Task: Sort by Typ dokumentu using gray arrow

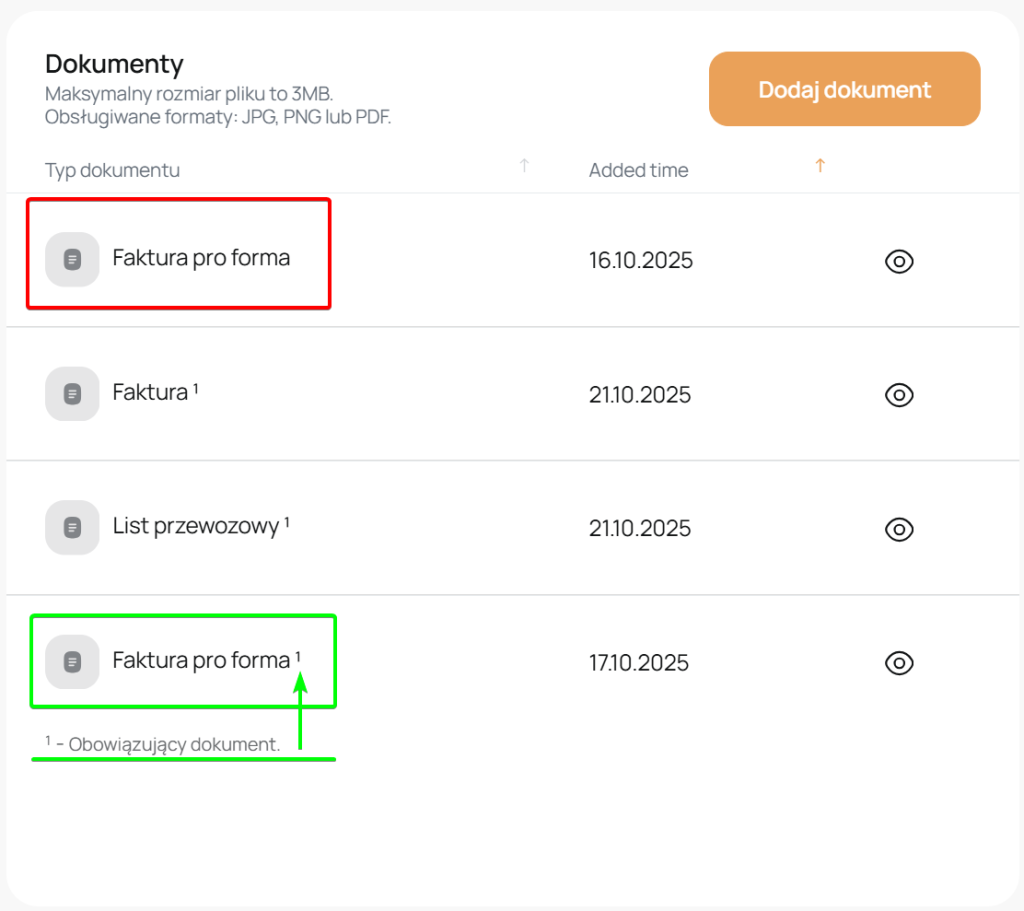Action: tap(524, 166)
